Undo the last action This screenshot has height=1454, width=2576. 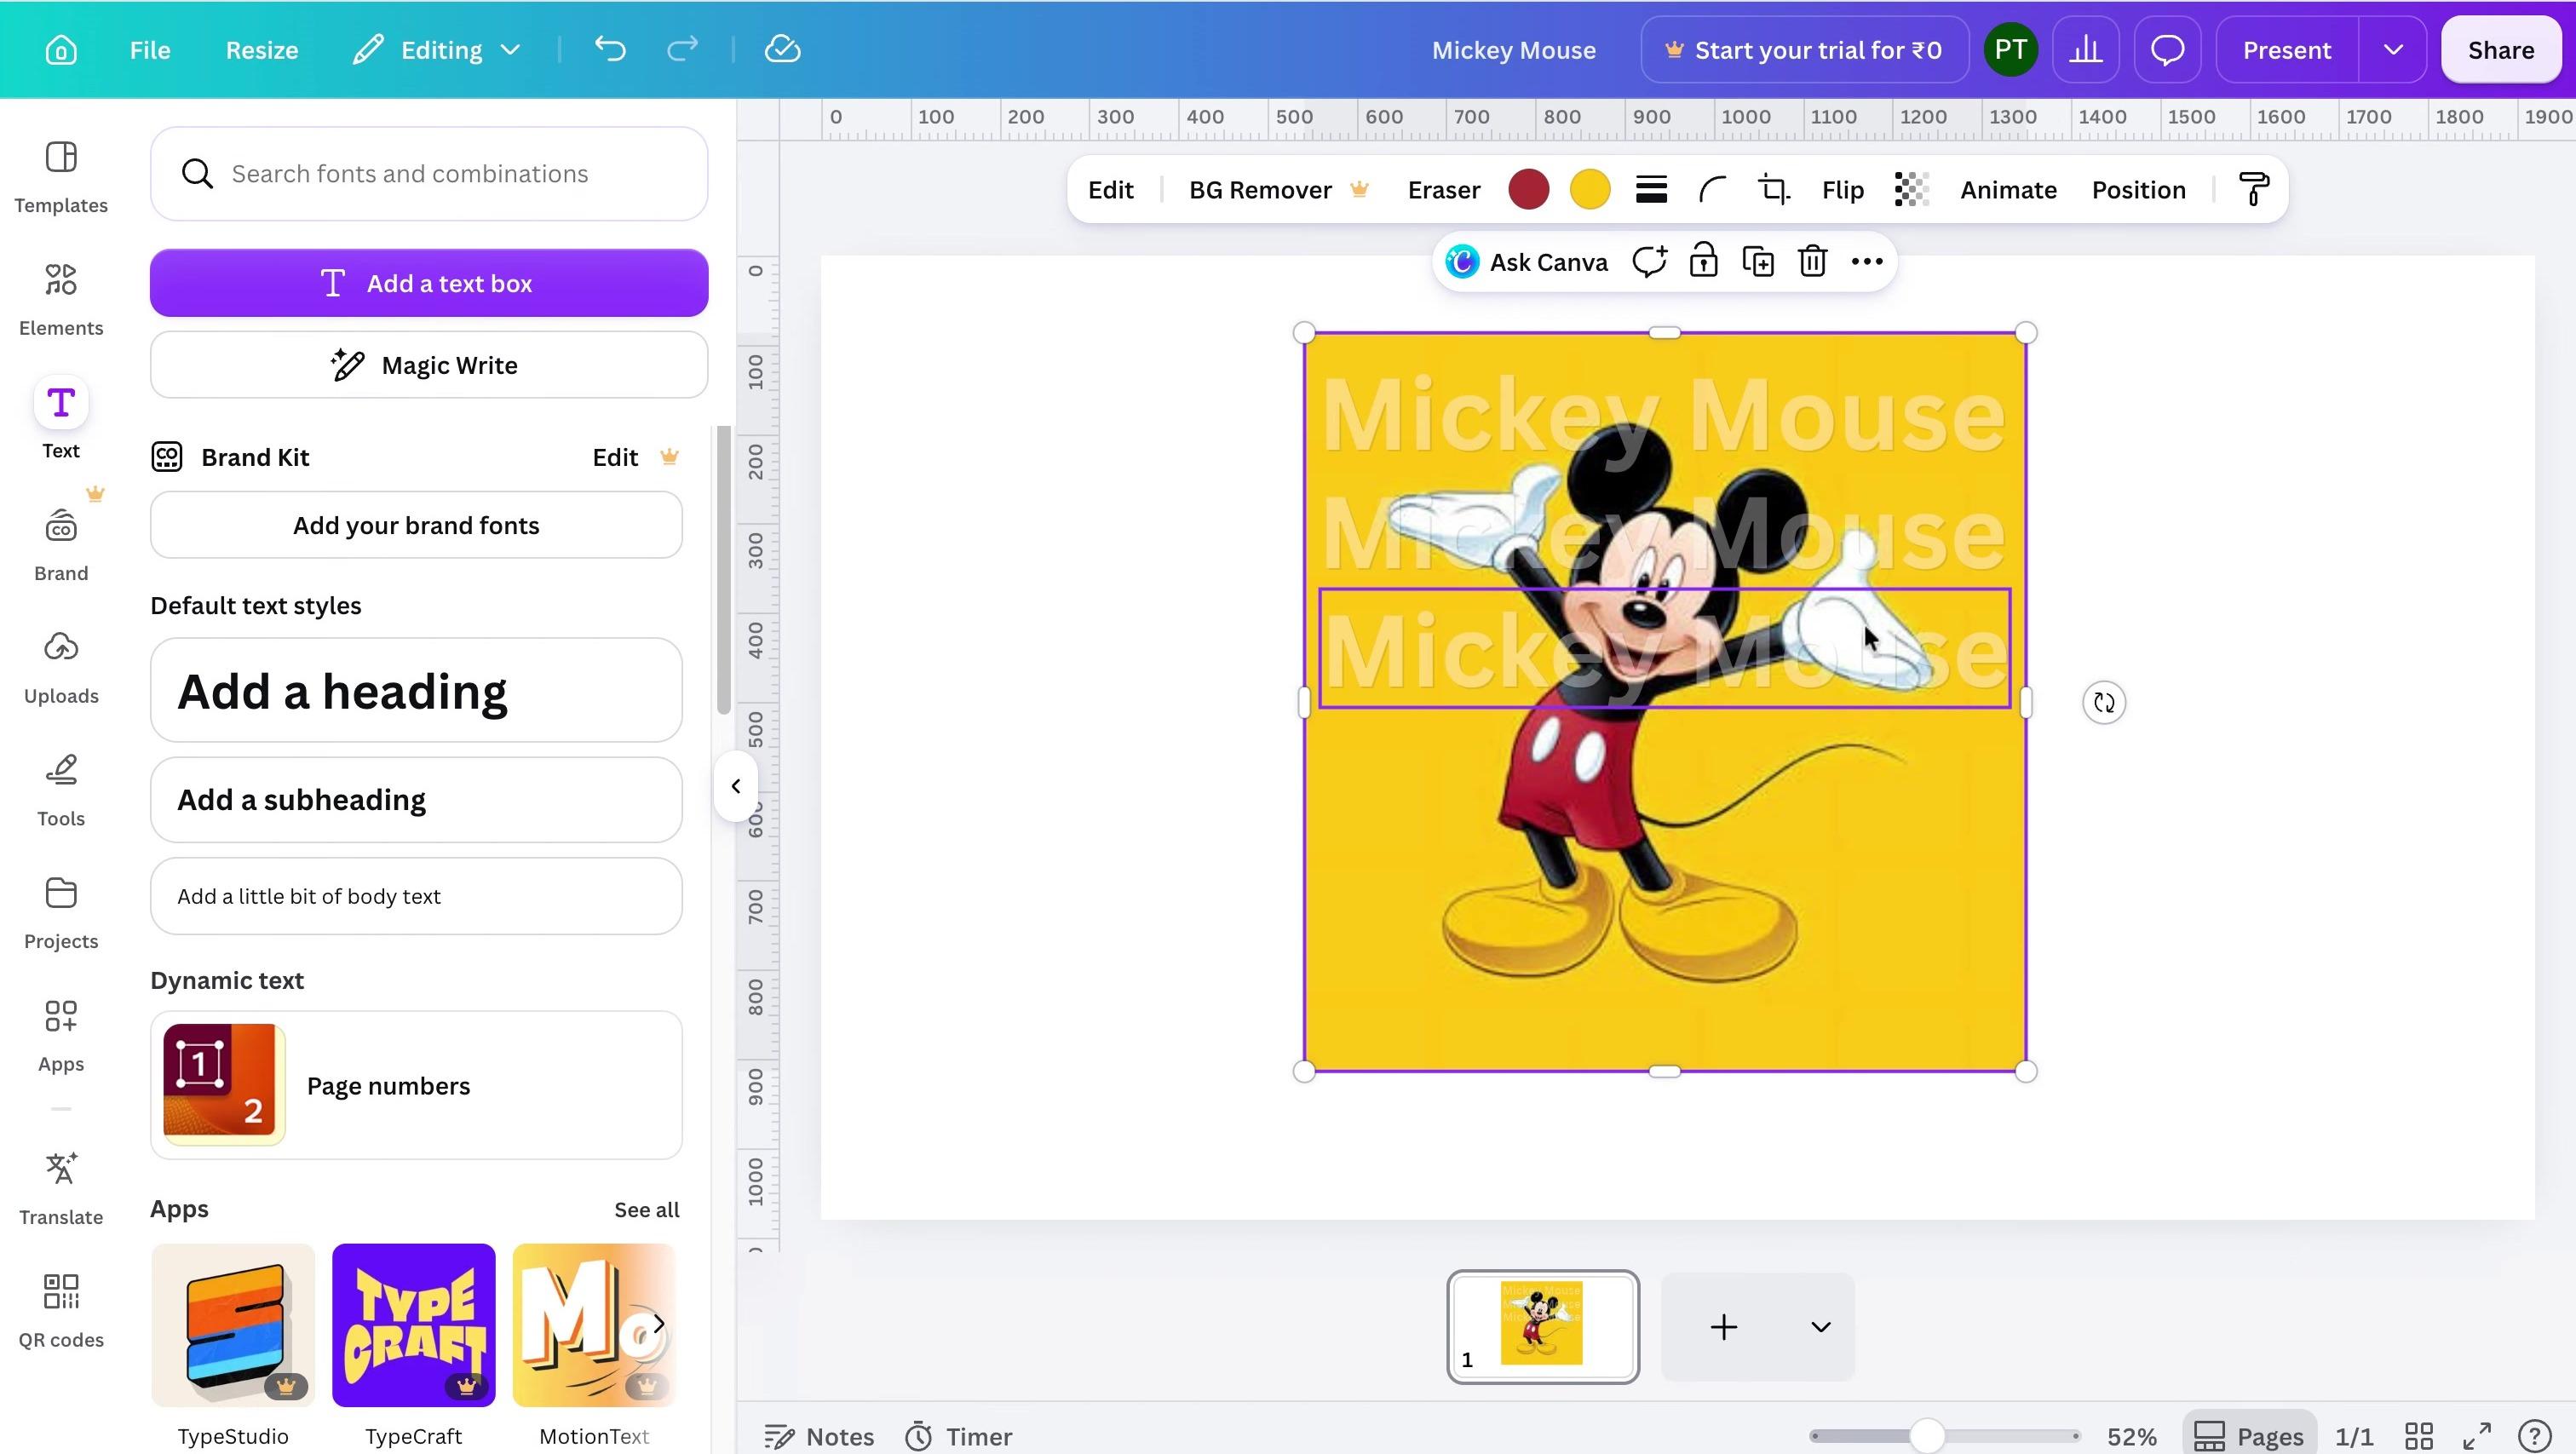pos(610,49)
